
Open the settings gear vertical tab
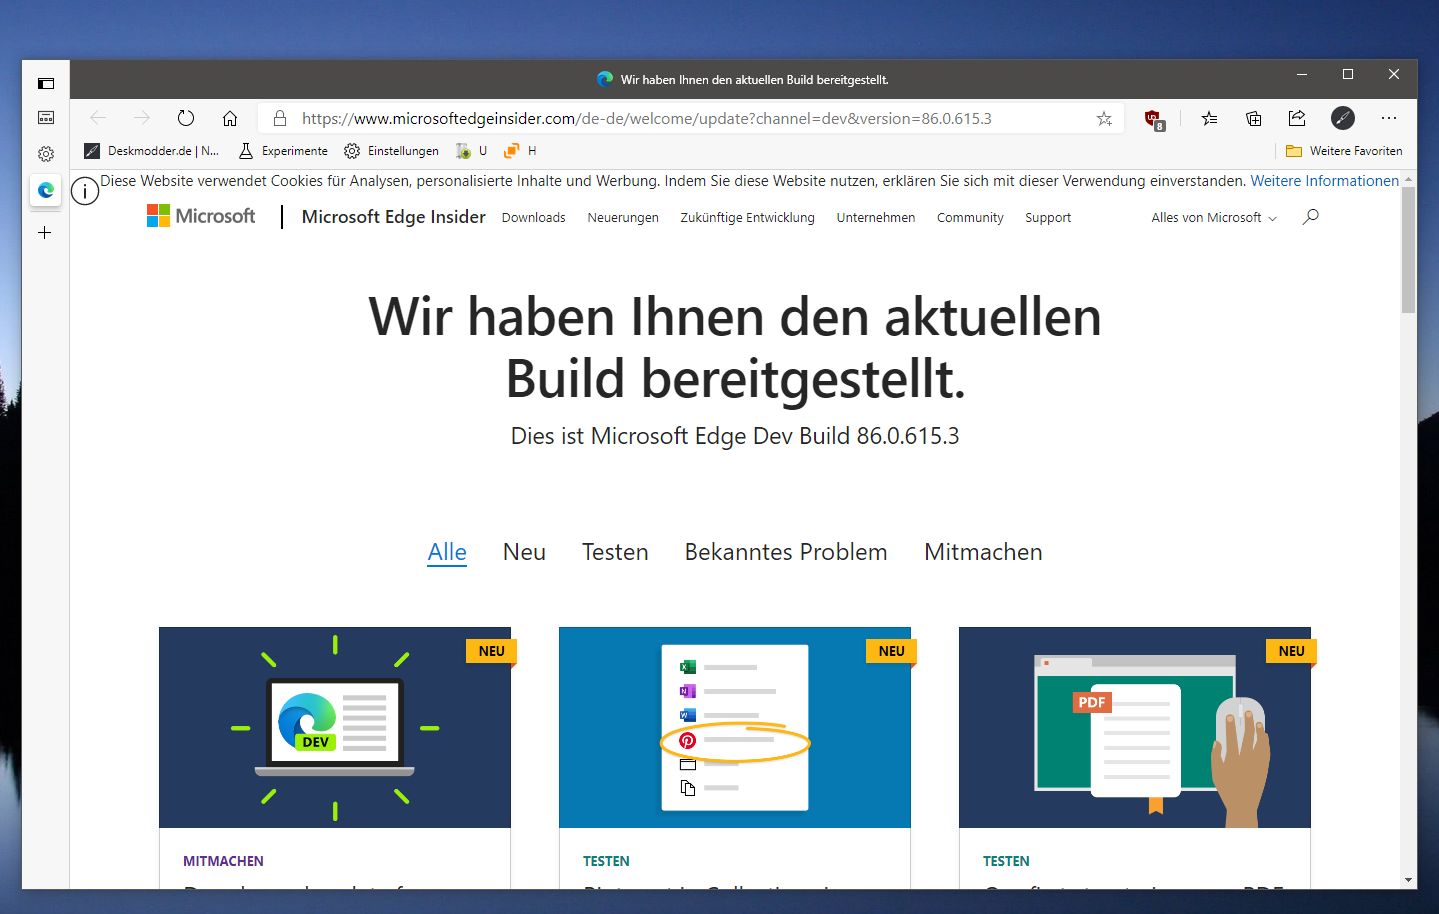[x=46, y=154]
